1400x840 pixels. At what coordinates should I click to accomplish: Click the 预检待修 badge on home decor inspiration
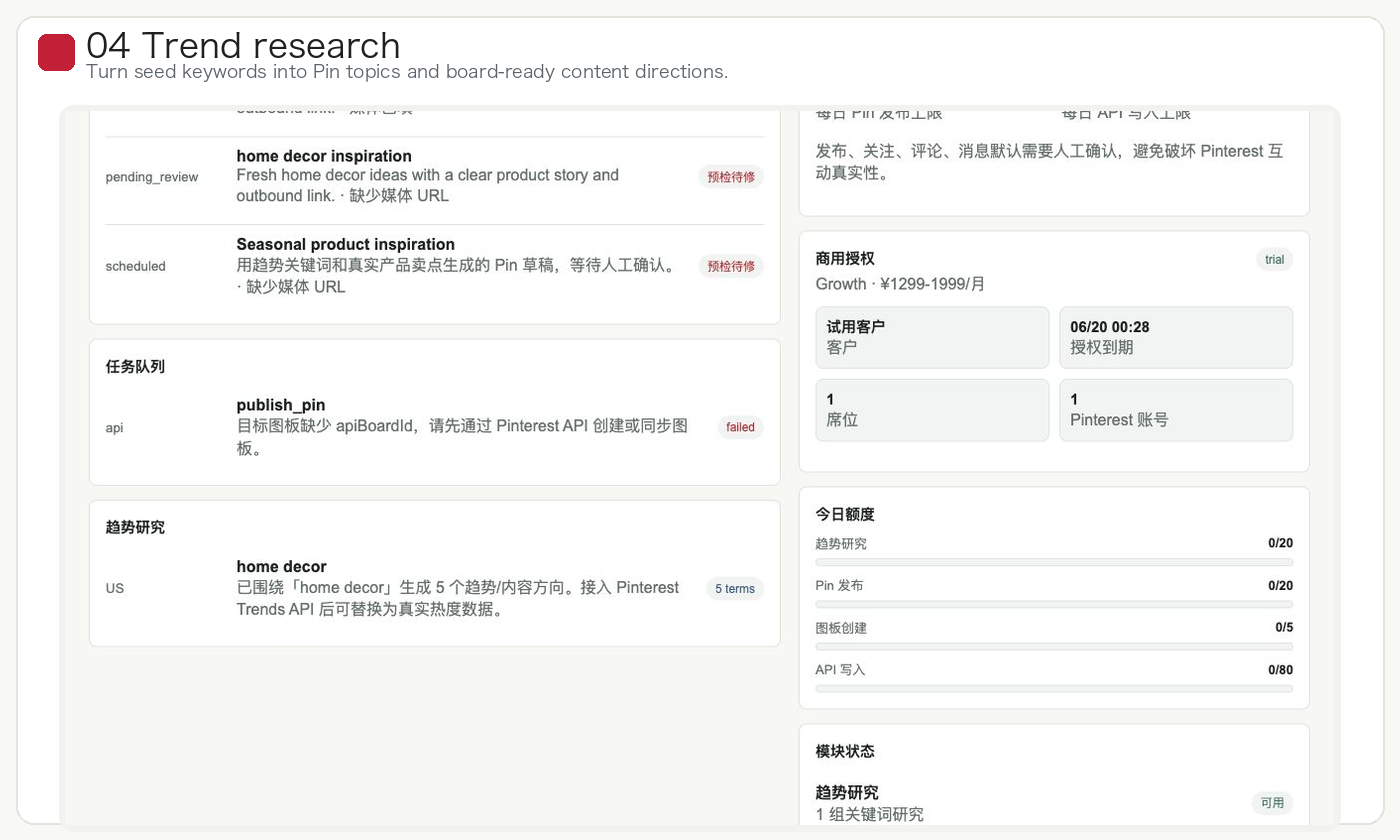coord(731,177)
